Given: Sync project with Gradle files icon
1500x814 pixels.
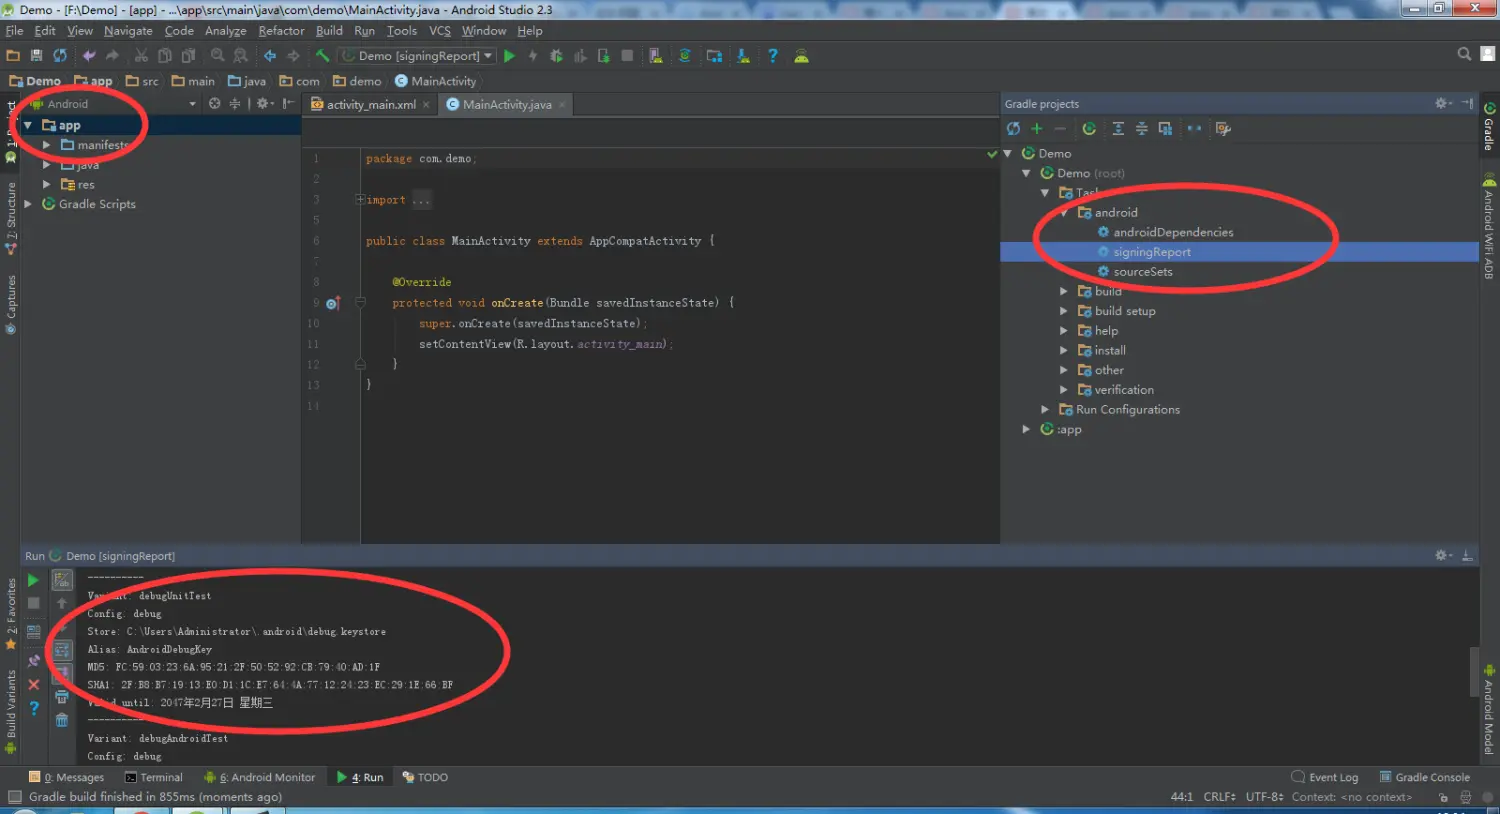Looking at the screenshot, I should click(685, 56).
